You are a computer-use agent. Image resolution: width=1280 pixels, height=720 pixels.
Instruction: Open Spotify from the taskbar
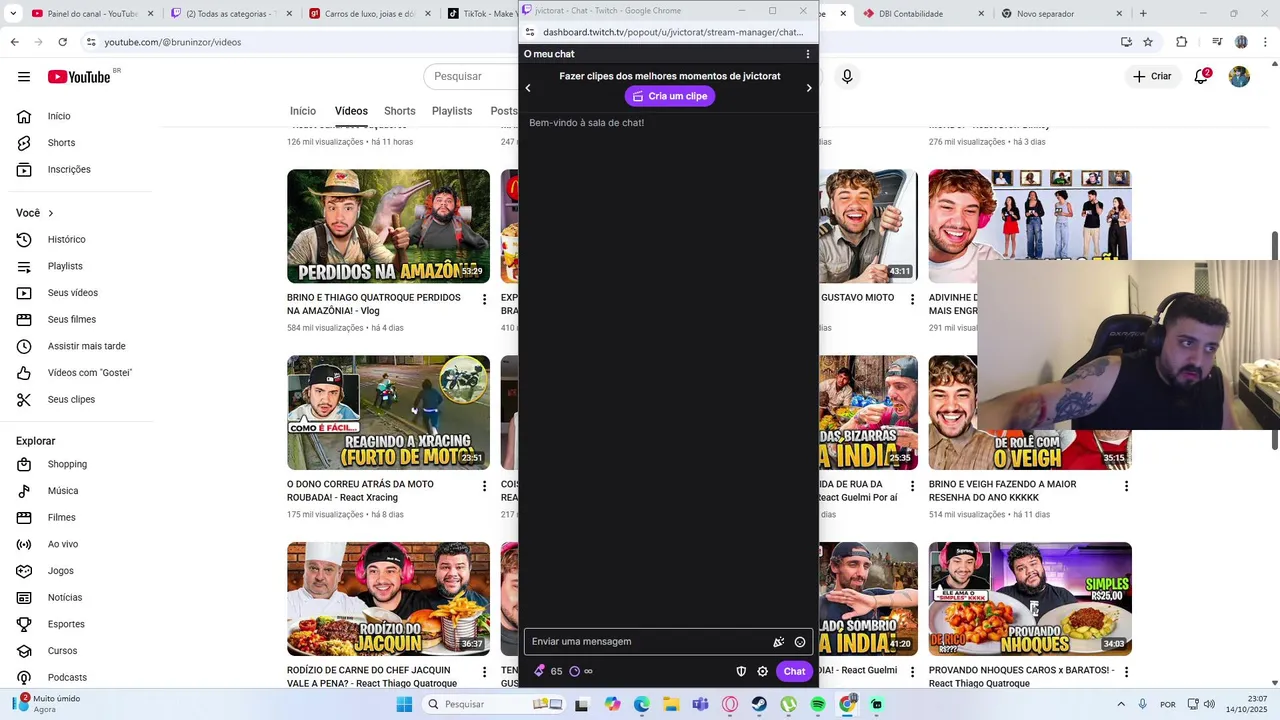[818, 704]
